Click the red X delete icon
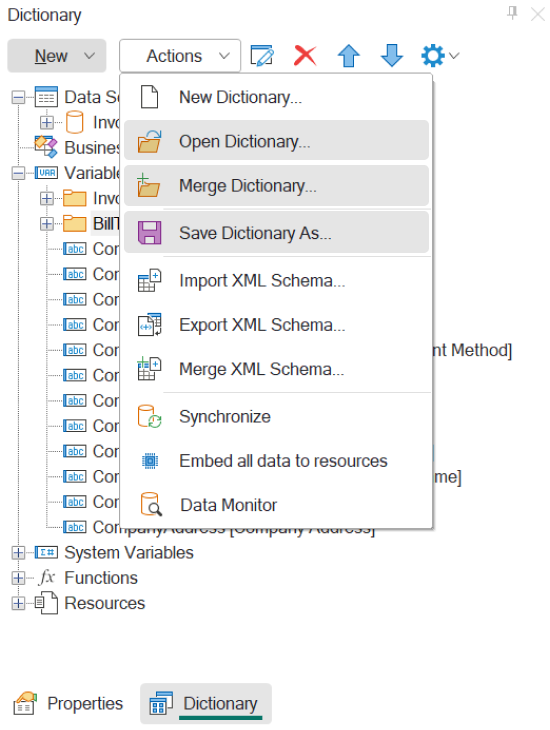 pyautogui.click(x=305, y=56)
